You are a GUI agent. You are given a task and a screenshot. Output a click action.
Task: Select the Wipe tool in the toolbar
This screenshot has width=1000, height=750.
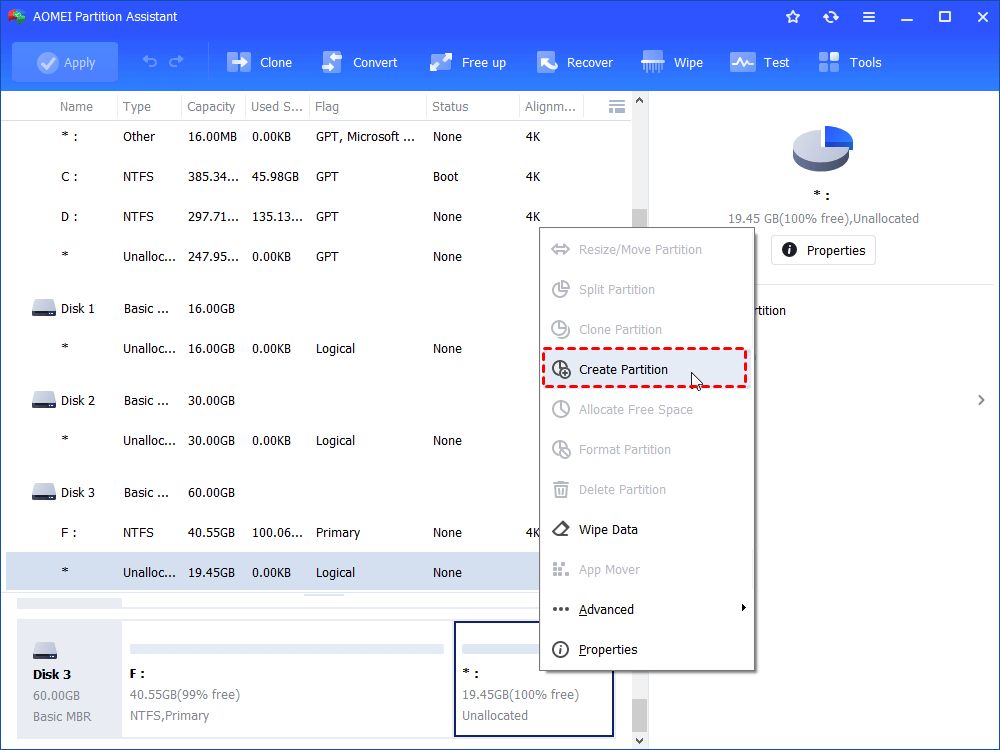click(x=672, y=61)
